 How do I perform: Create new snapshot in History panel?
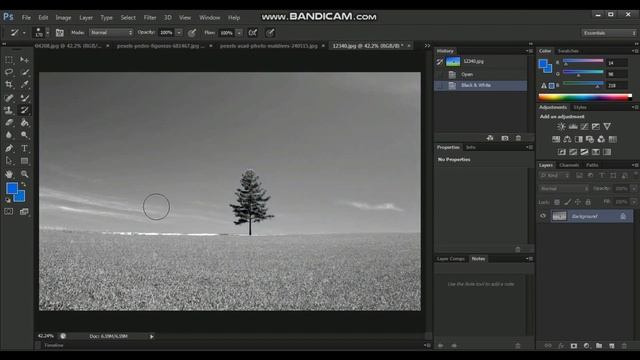[x=505, y=138]
